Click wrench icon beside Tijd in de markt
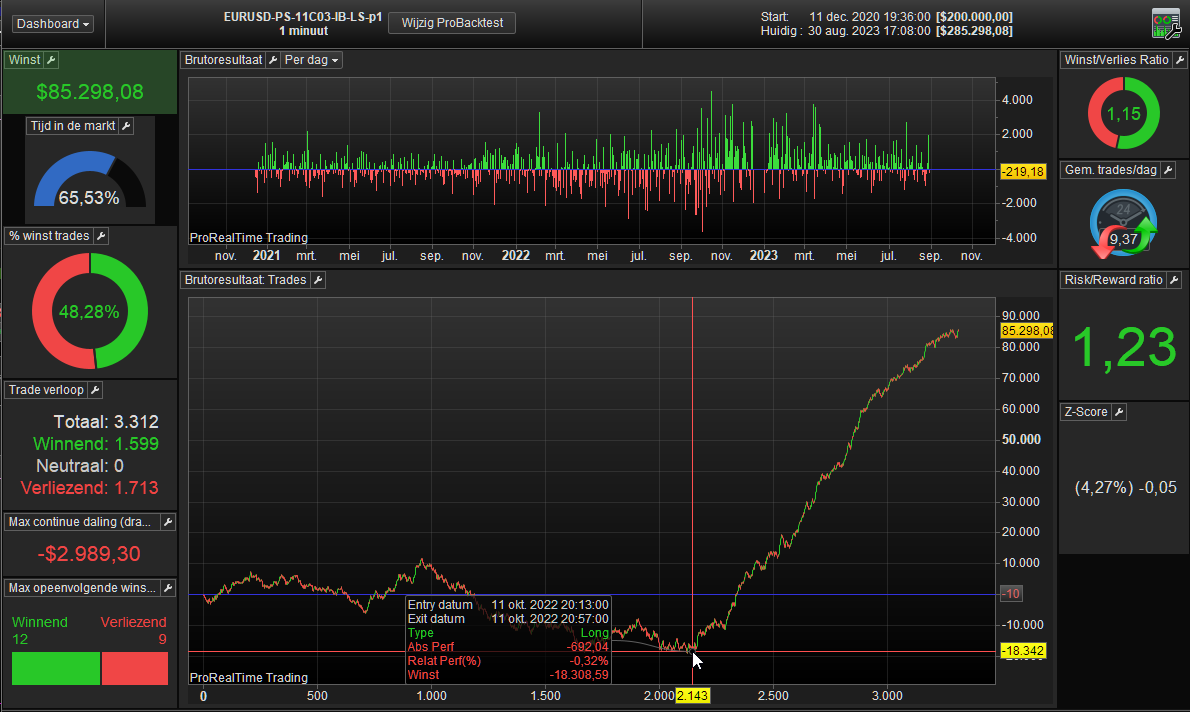 [x=126, y=126]
